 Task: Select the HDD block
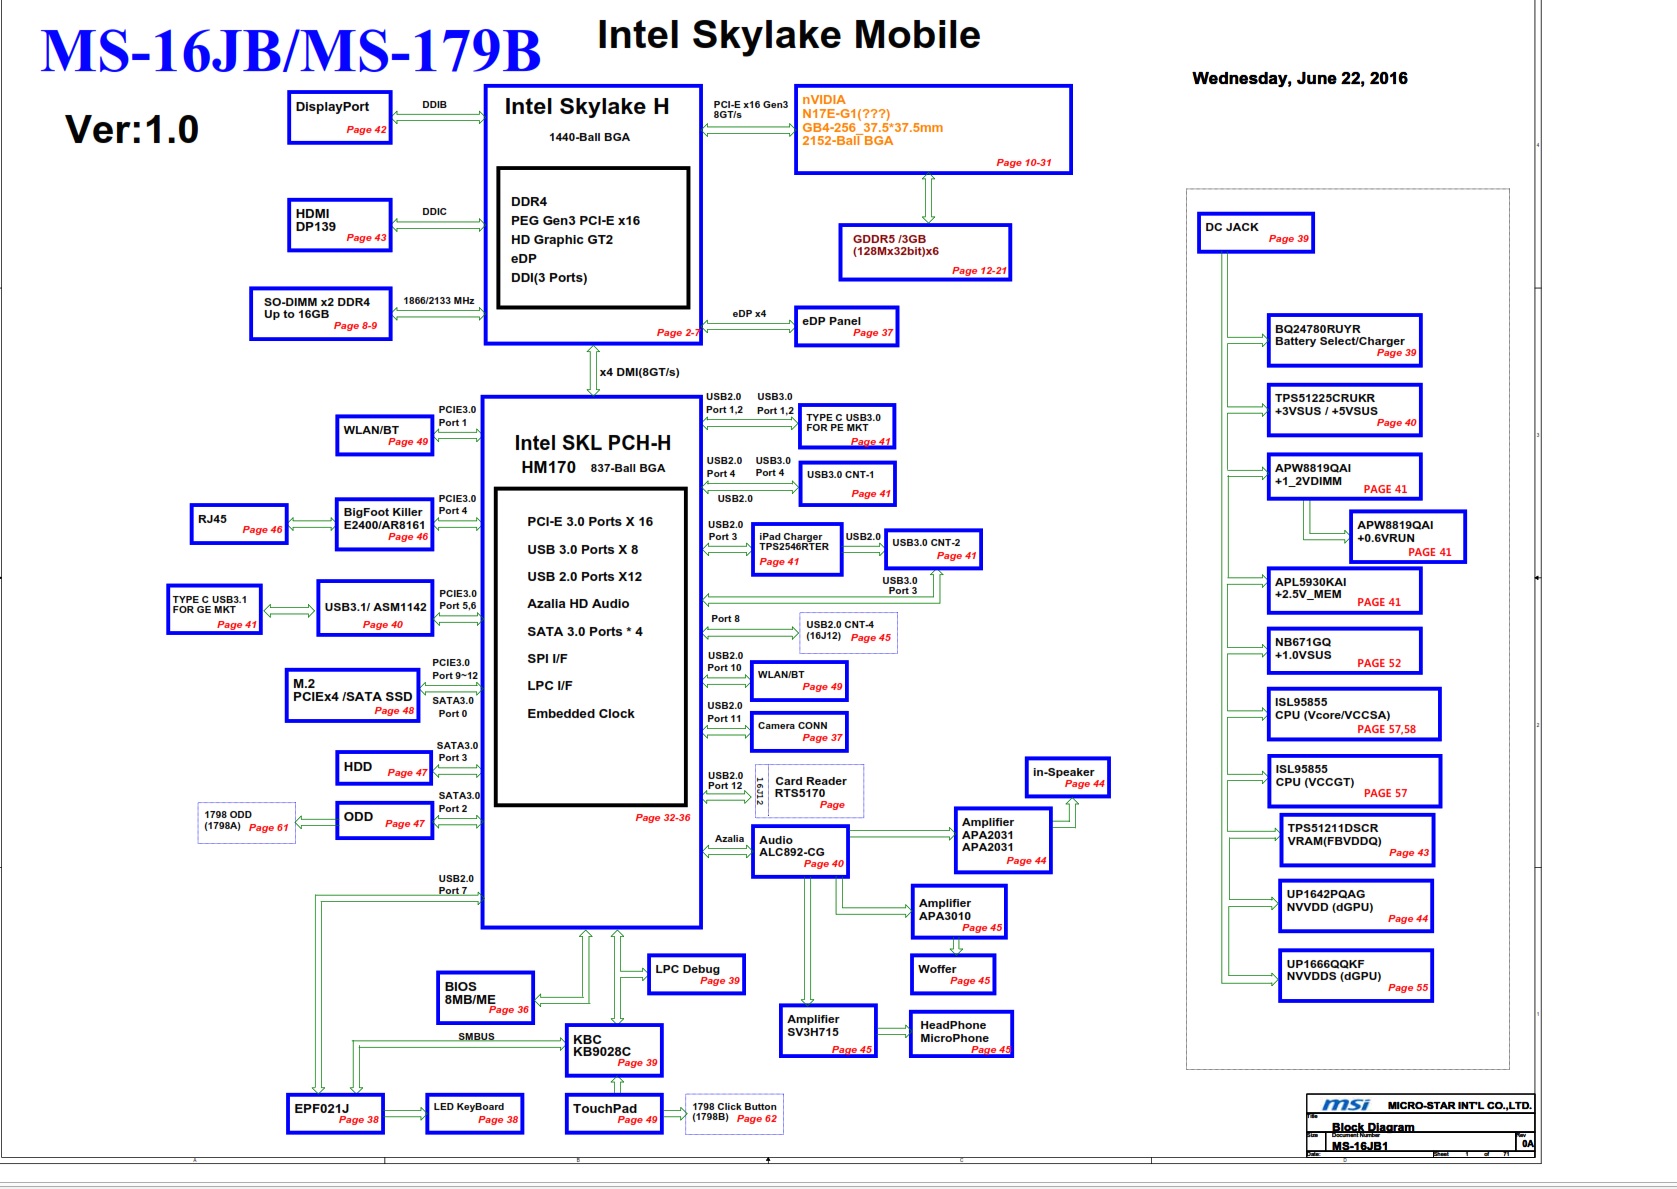pyautogui.click(x=384, y=768)
